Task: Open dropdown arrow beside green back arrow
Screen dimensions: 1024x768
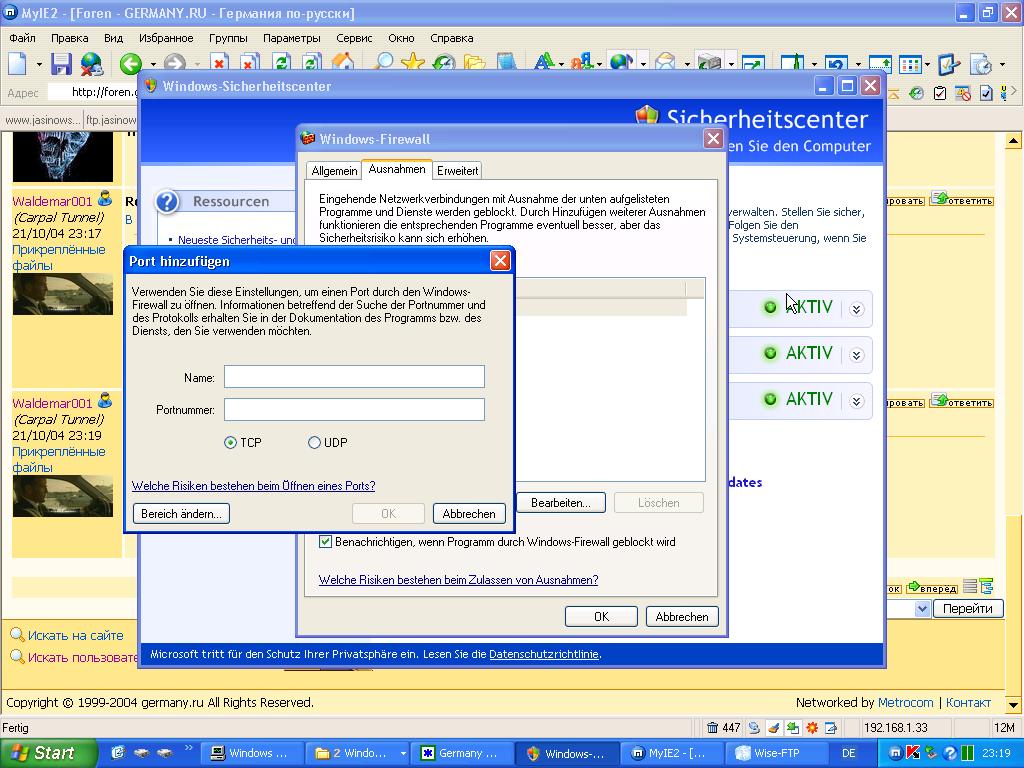Action: point(153,64)
